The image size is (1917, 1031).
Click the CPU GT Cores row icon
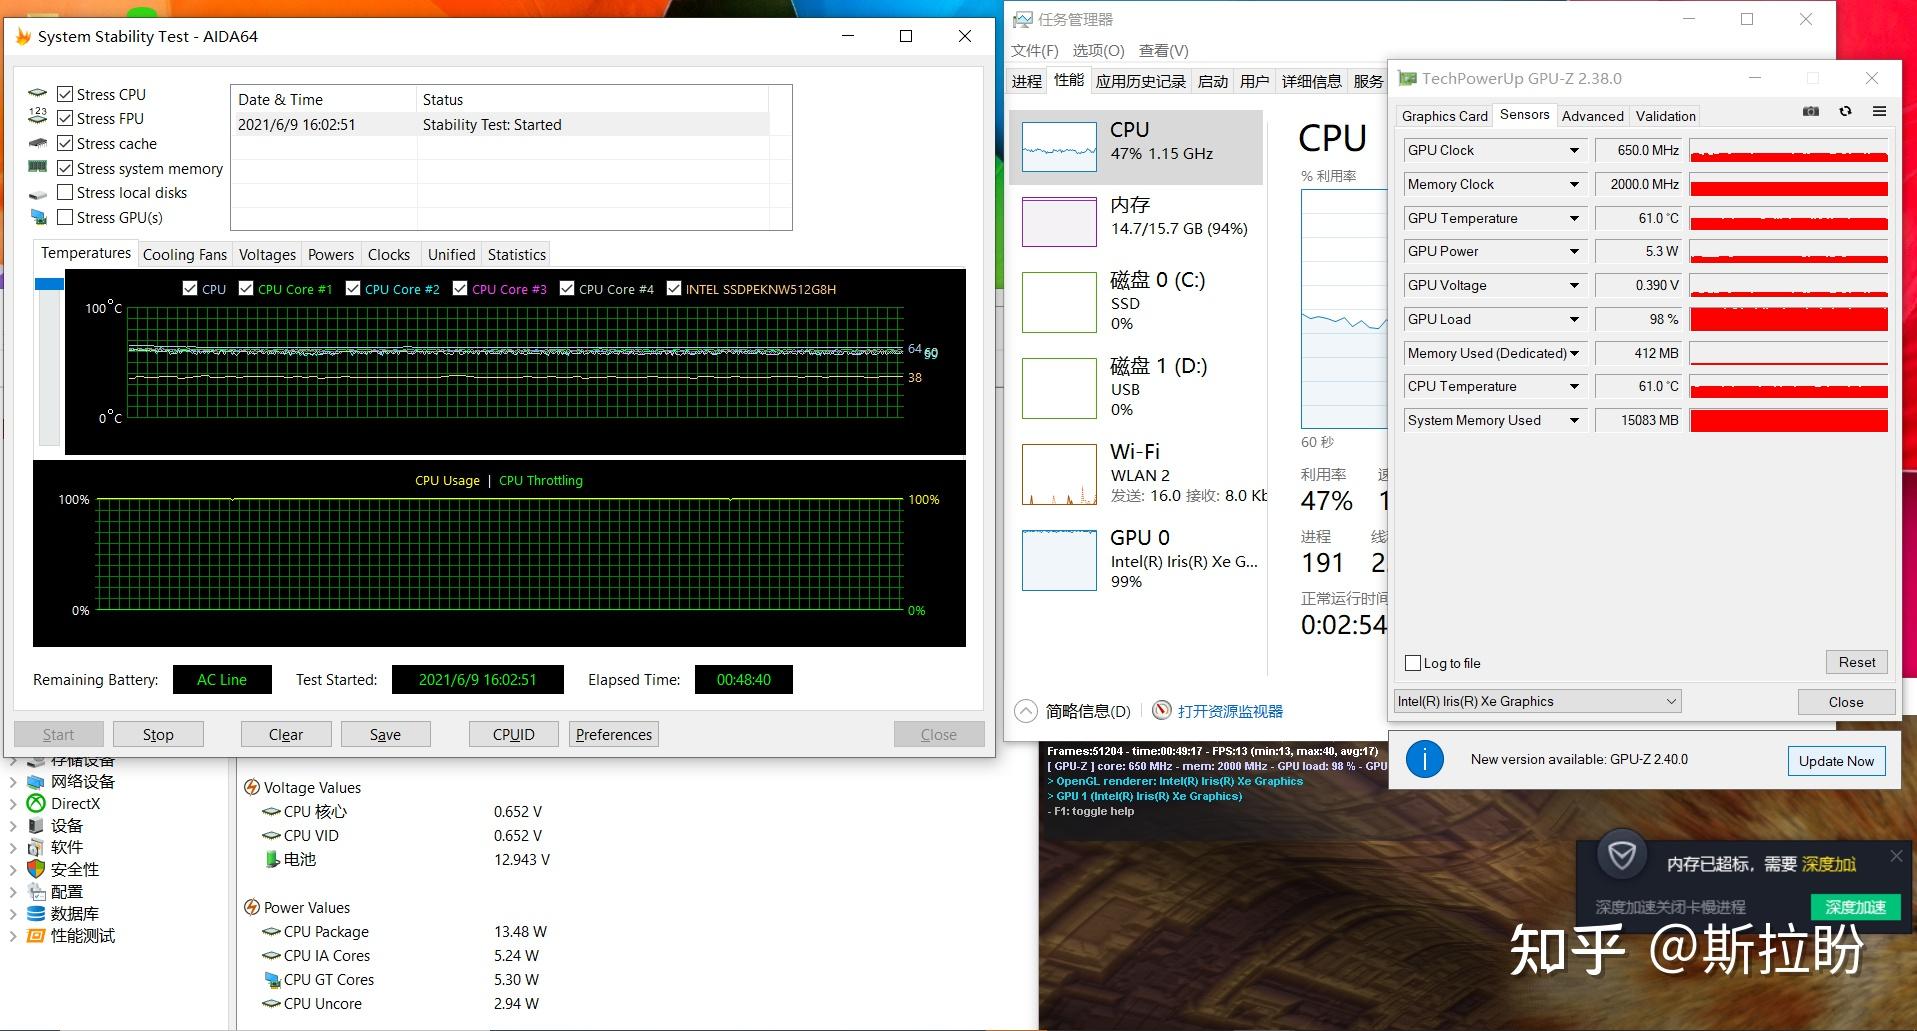[x=272, y=980]
